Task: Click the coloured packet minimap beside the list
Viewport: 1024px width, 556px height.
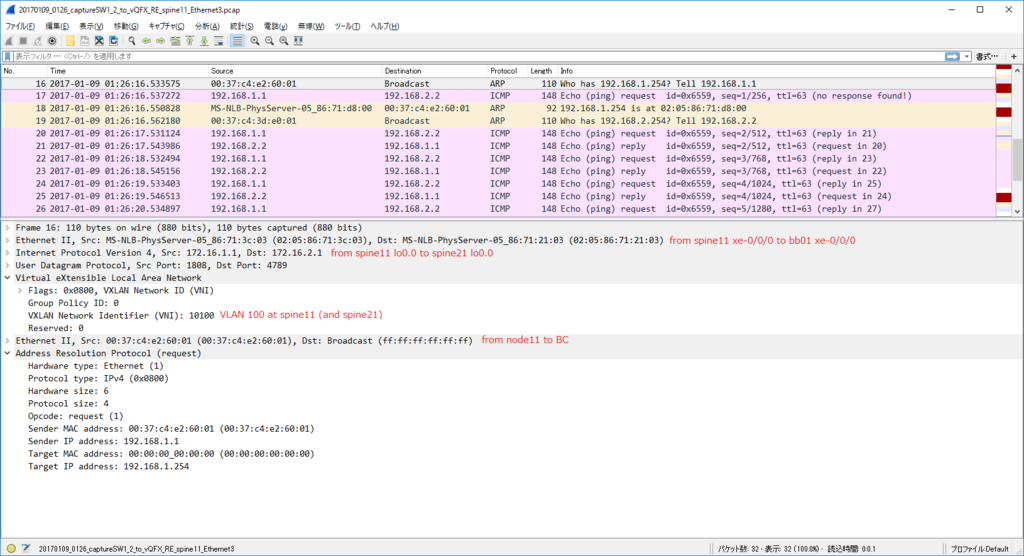Action: click(1003, 140)
